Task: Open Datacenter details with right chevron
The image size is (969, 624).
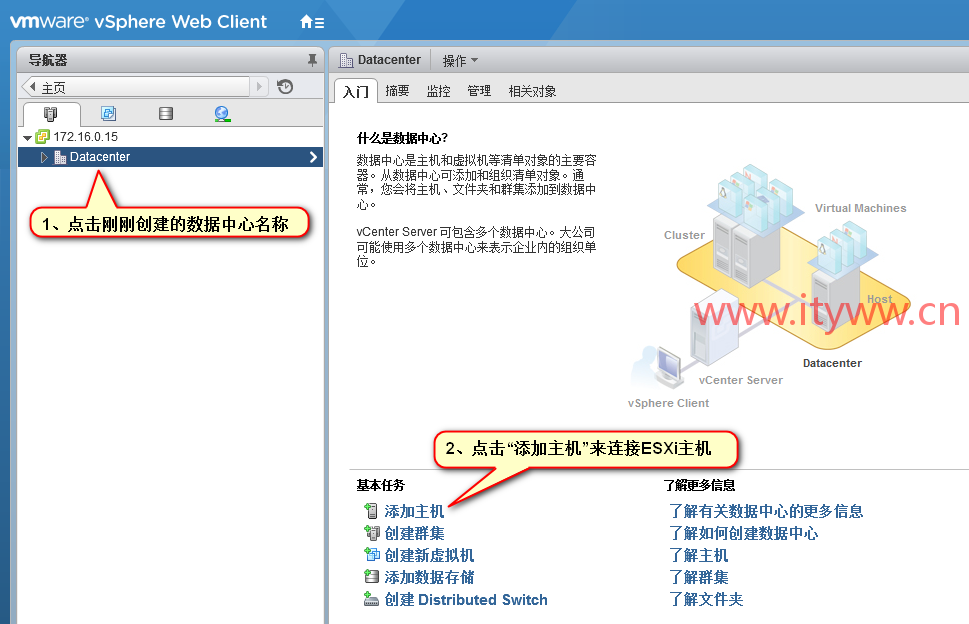Action: click(313, 157)
